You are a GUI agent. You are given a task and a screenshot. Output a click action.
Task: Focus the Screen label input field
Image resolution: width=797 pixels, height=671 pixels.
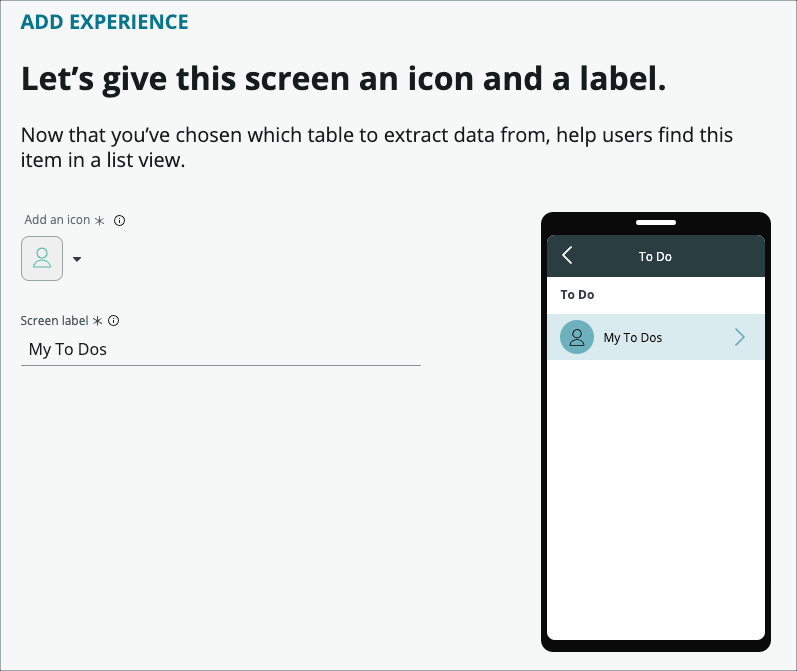click(x=220, y=349)
